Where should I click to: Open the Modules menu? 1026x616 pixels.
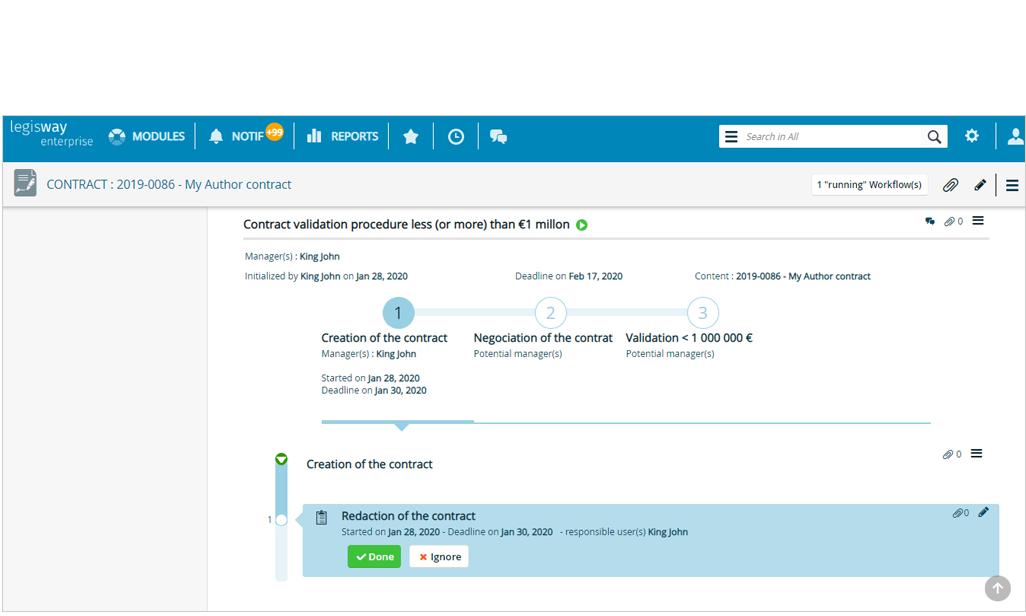tap(147, 136)
